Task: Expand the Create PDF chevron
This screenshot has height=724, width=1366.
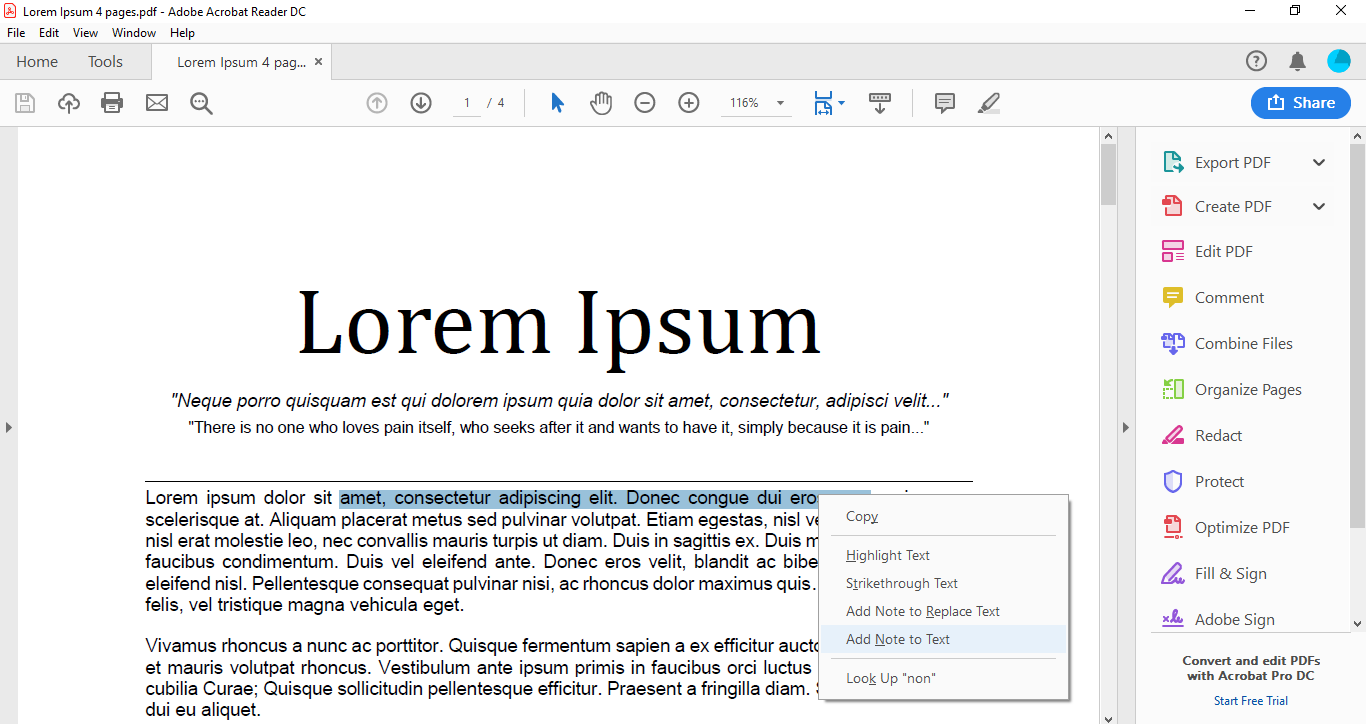Action: (x=1319, y=207)
